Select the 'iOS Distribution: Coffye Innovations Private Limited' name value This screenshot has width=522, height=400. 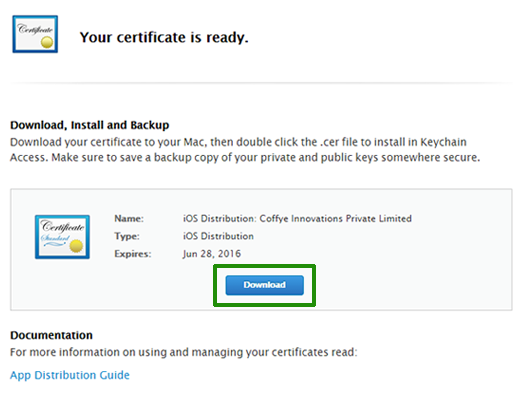tap(297, 219)
